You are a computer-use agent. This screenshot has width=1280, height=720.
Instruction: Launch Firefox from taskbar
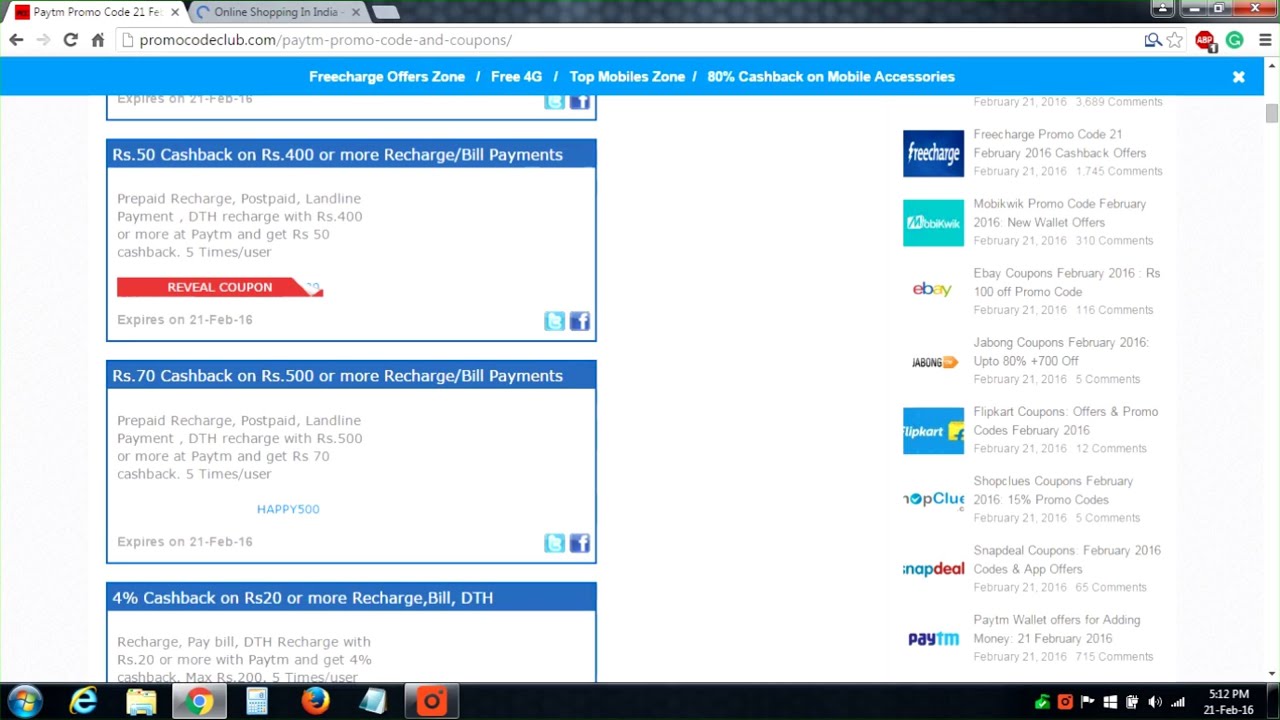click(x=315, y=702)
